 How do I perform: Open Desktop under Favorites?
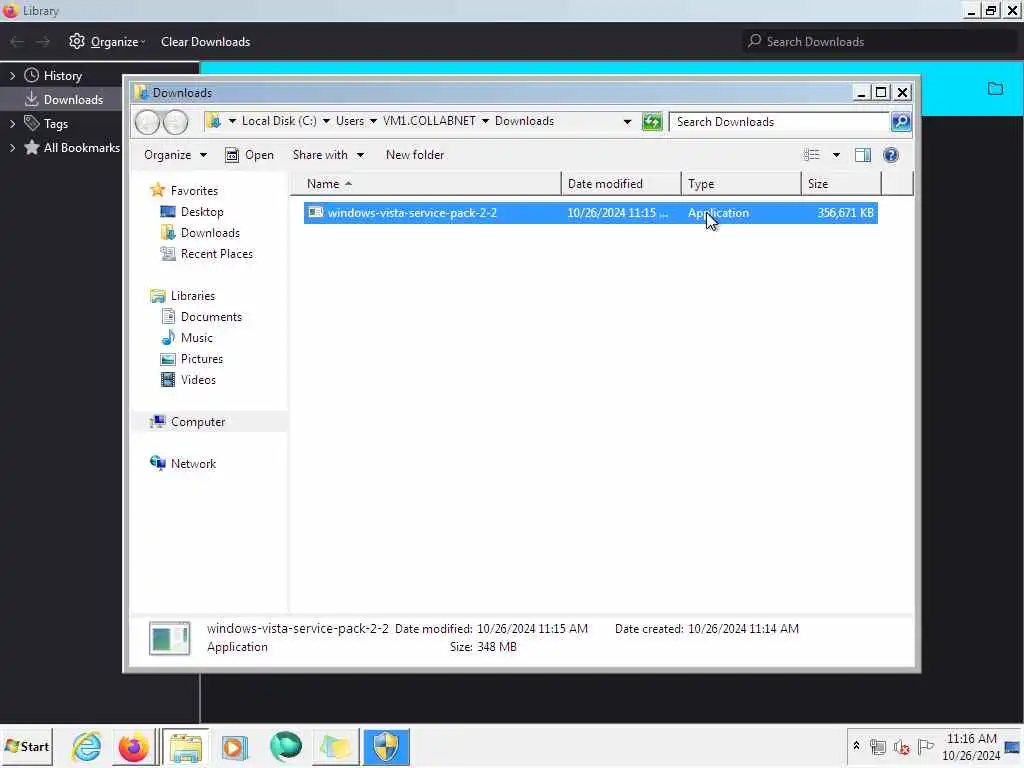[202, 212]
